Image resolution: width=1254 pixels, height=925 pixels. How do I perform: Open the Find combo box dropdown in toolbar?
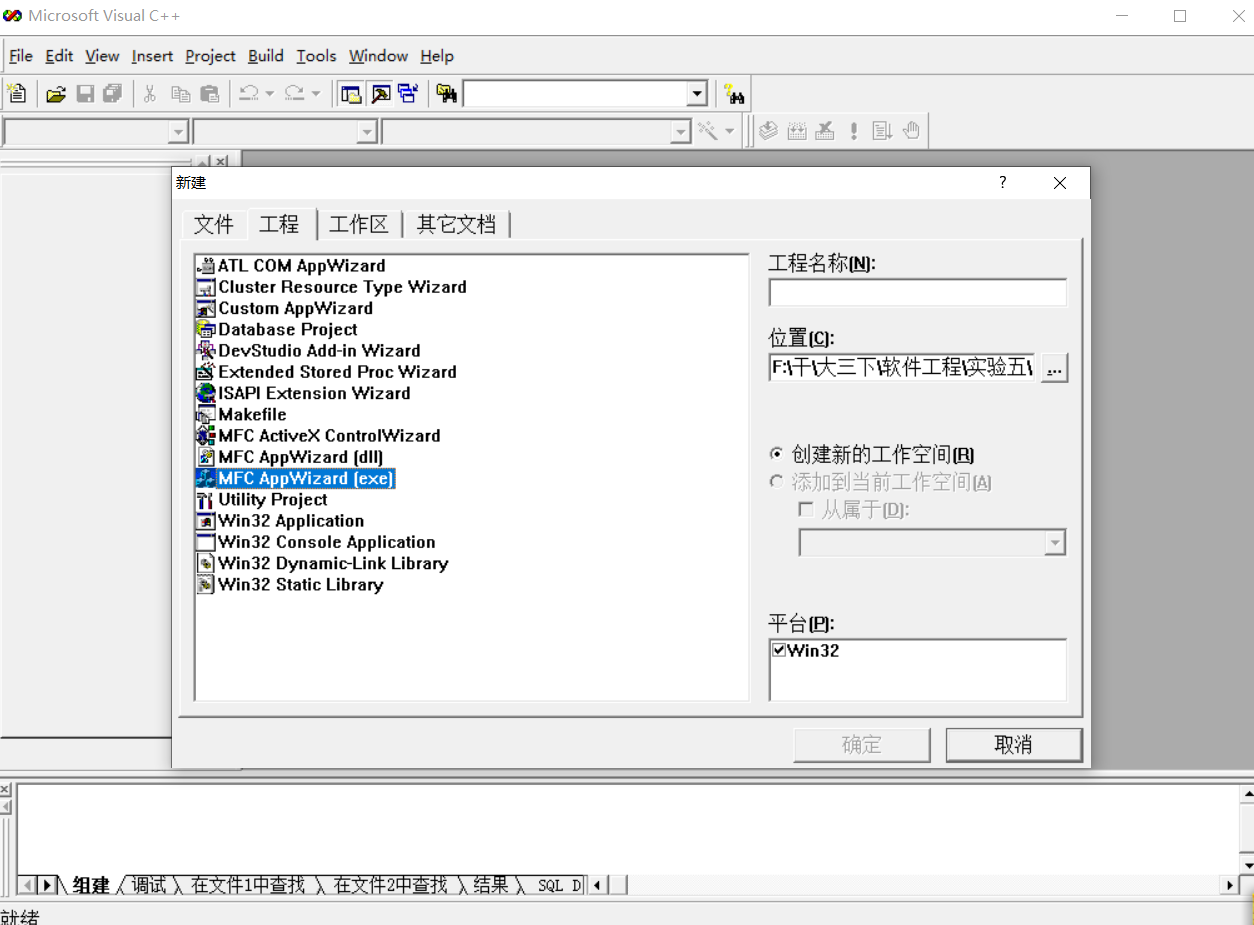tap(697, 94)
